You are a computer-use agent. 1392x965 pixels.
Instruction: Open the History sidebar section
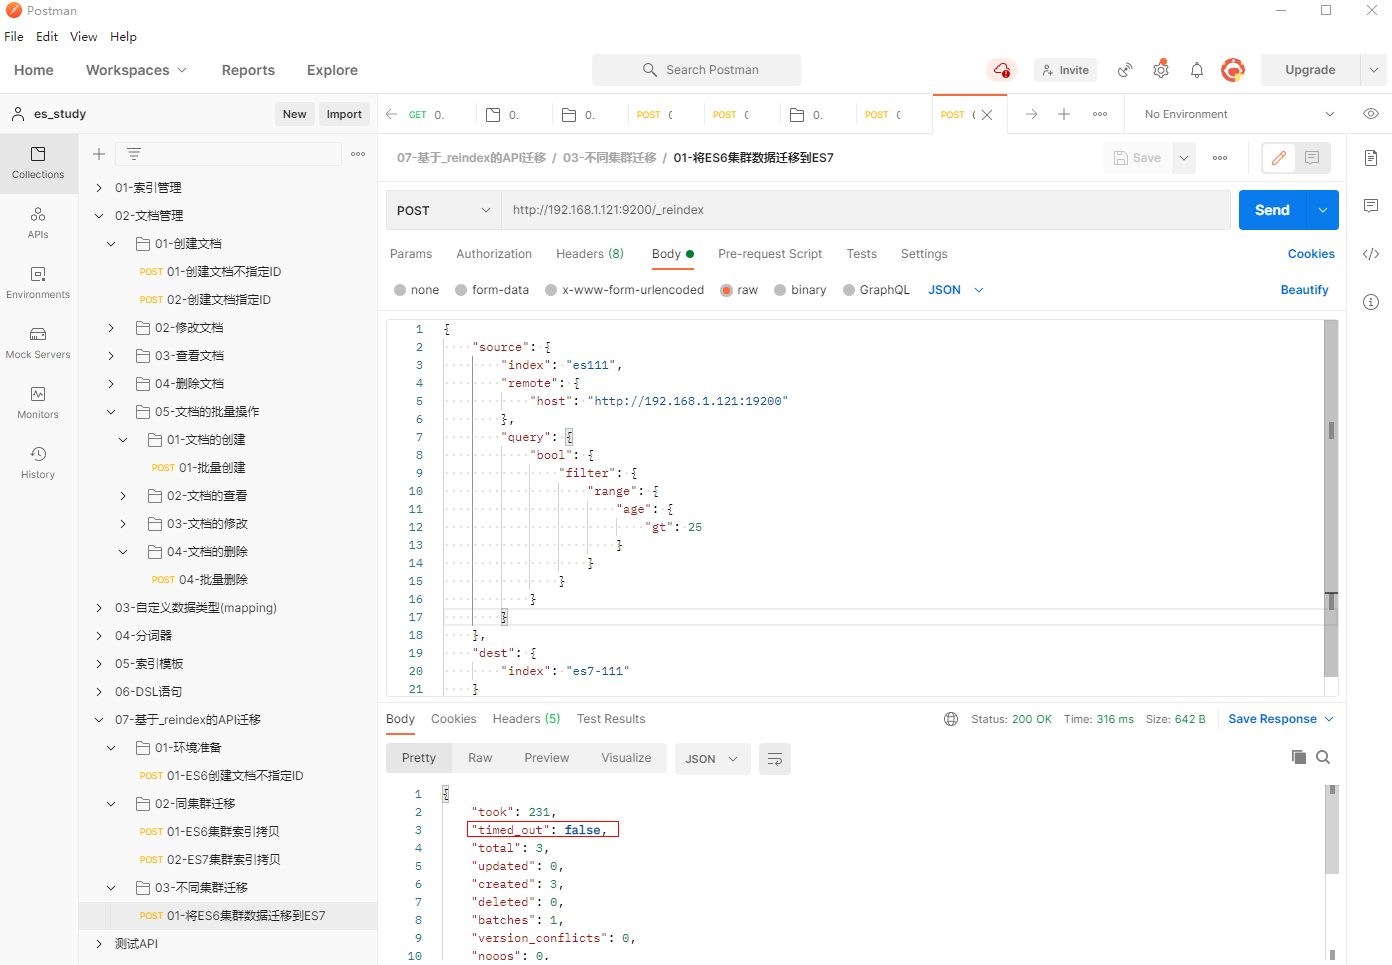pos(38,462)
